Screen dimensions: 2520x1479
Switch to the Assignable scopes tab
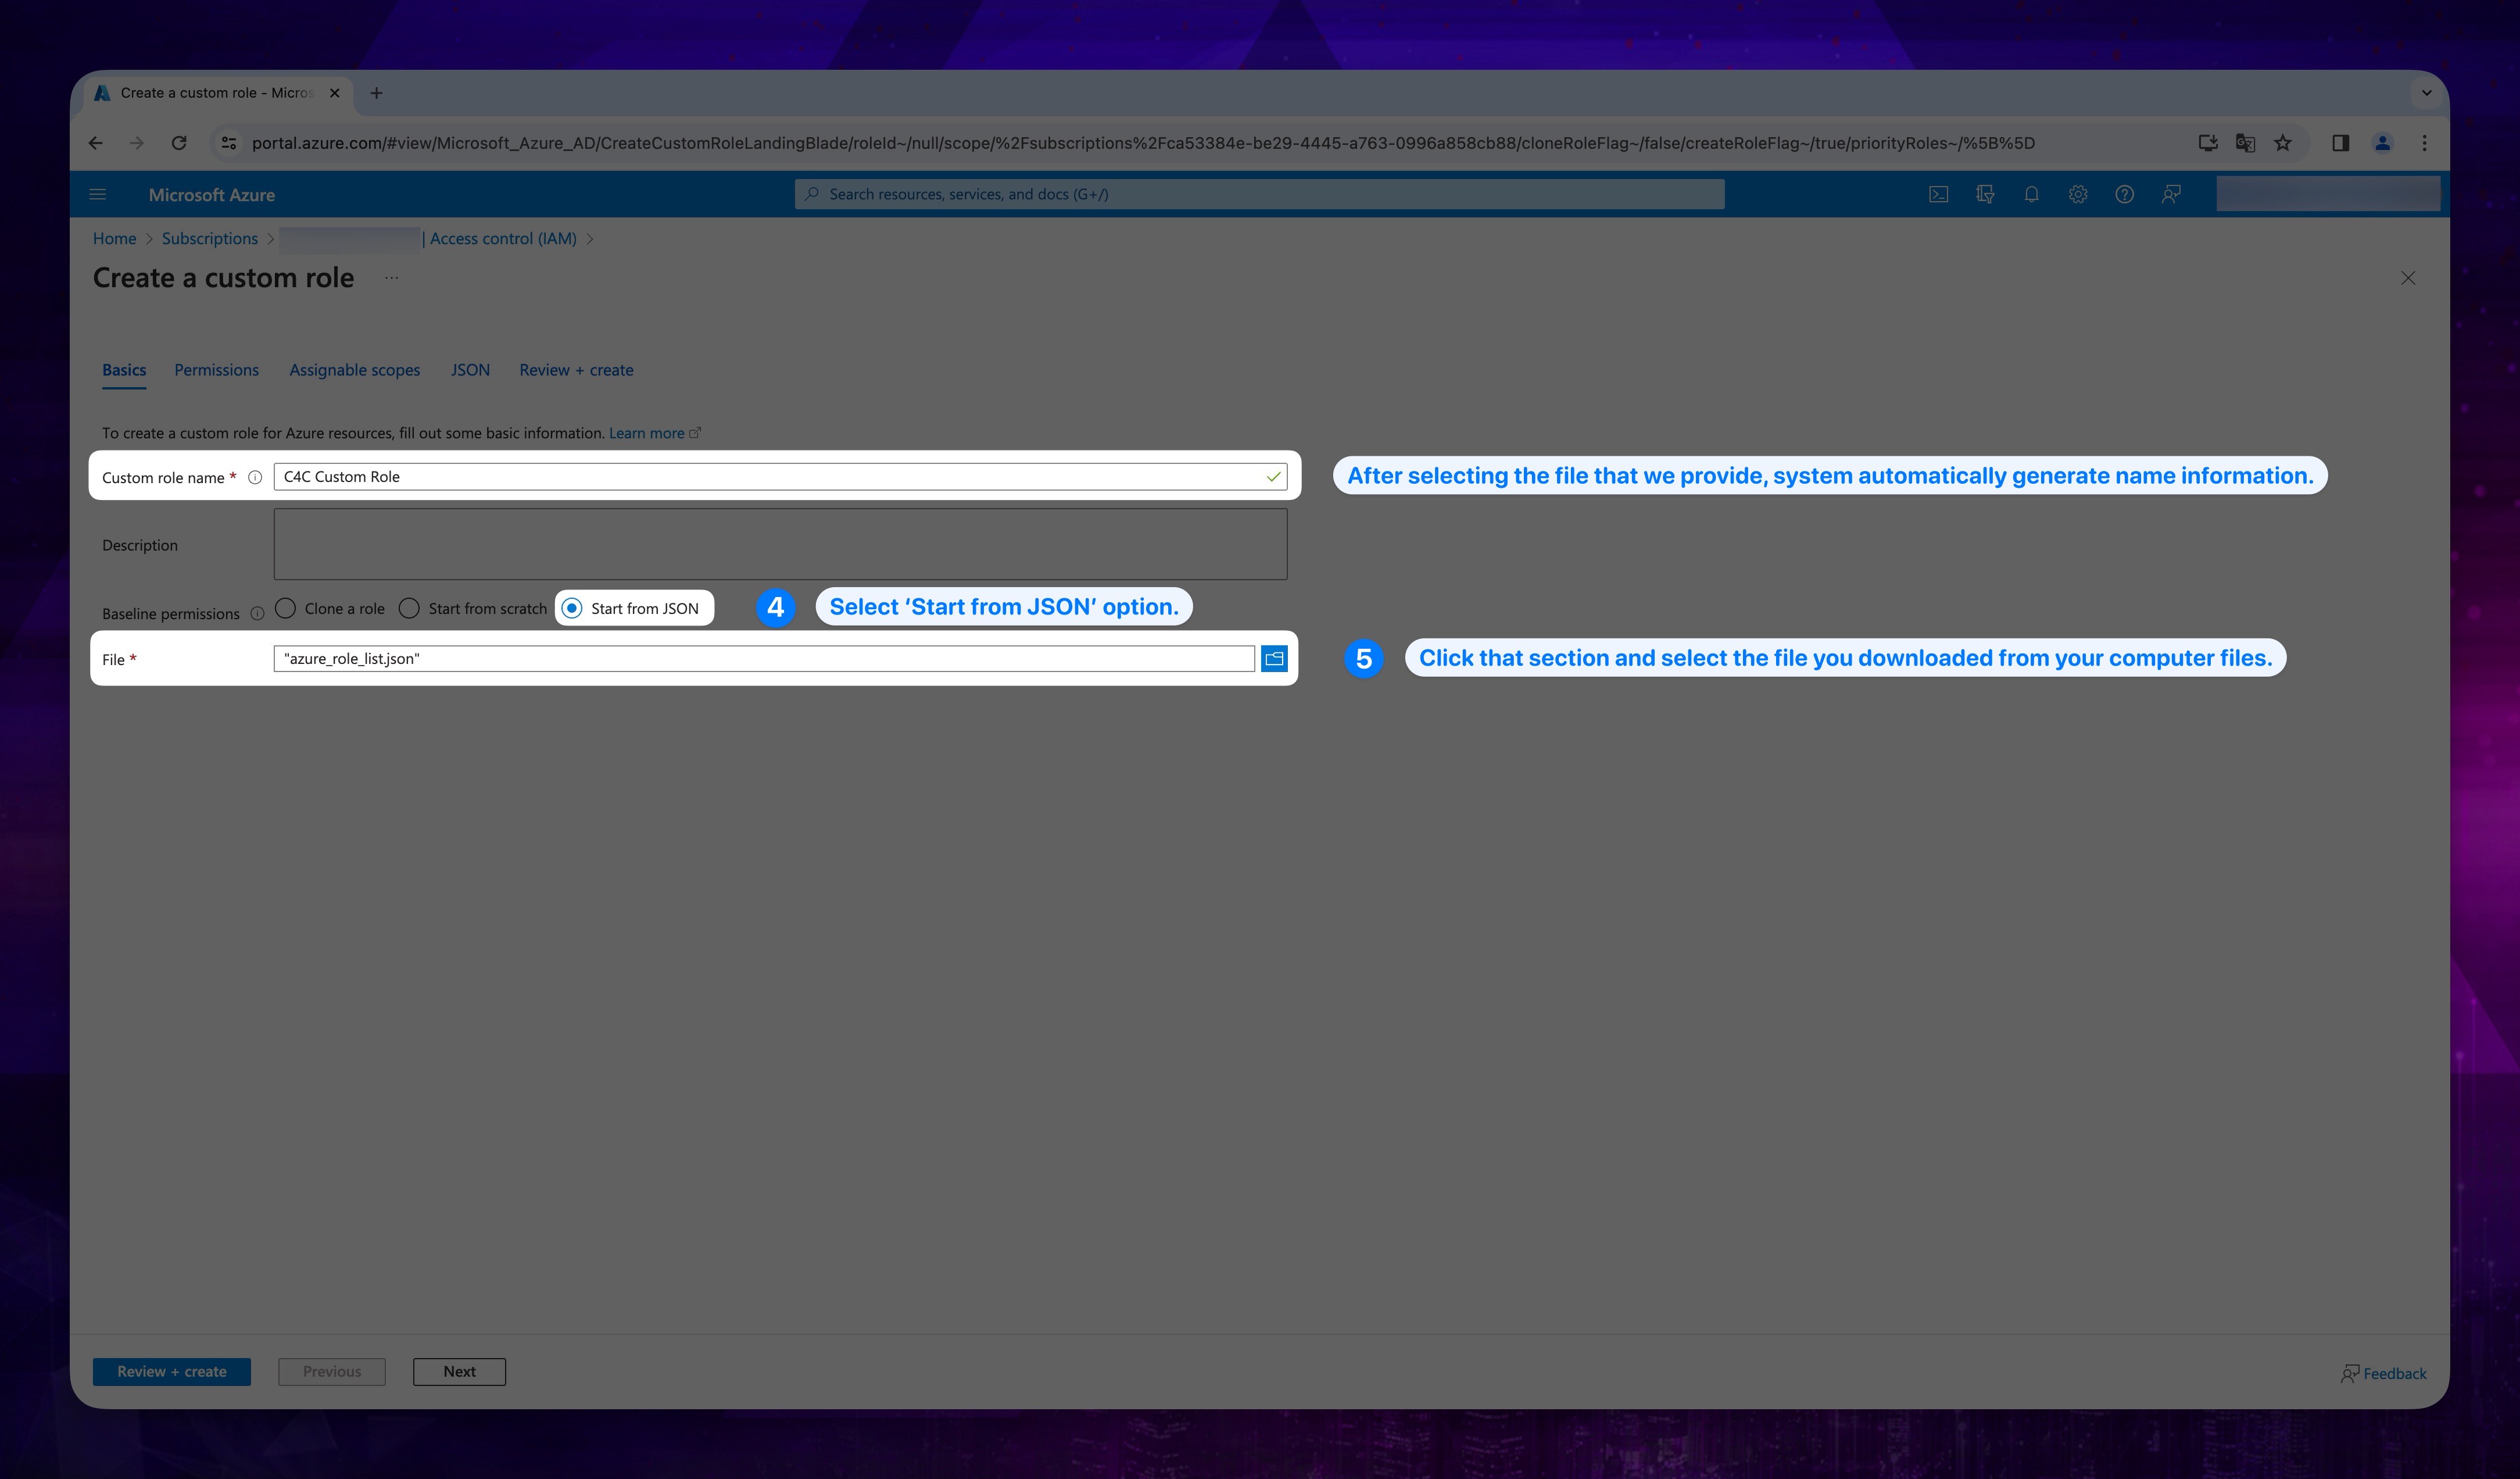(354, 370)
